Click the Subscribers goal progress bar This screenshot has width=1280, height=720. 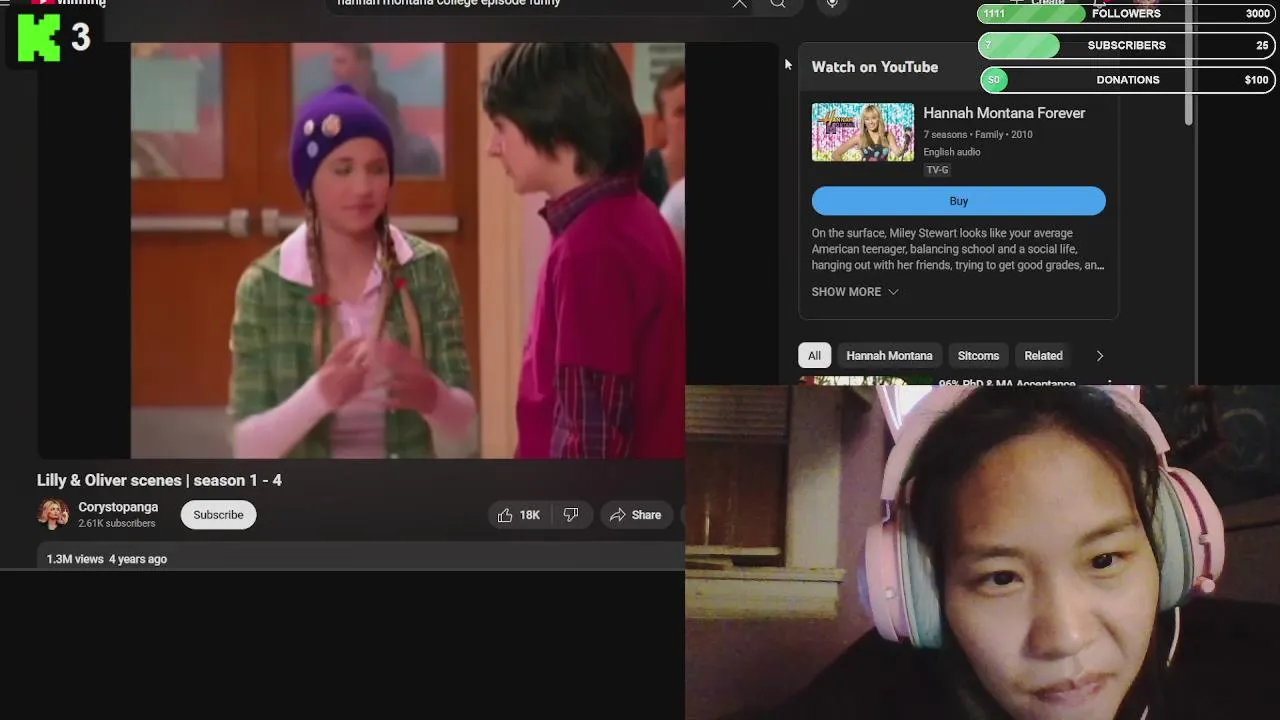(x=1126, y=46)
